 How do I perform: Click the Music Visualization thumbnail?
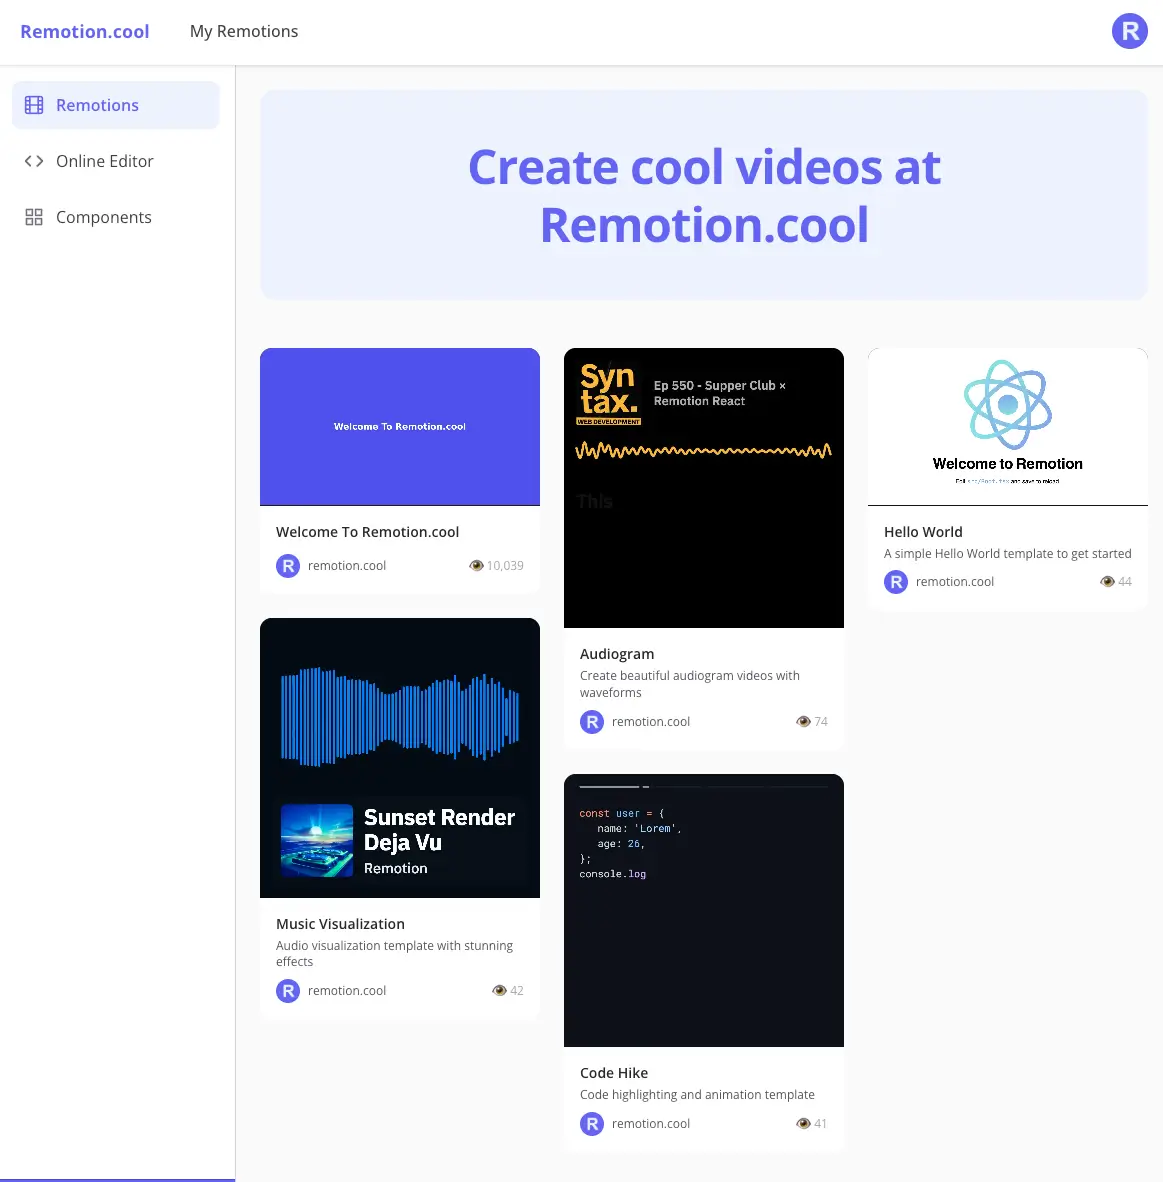coord(400,757)
